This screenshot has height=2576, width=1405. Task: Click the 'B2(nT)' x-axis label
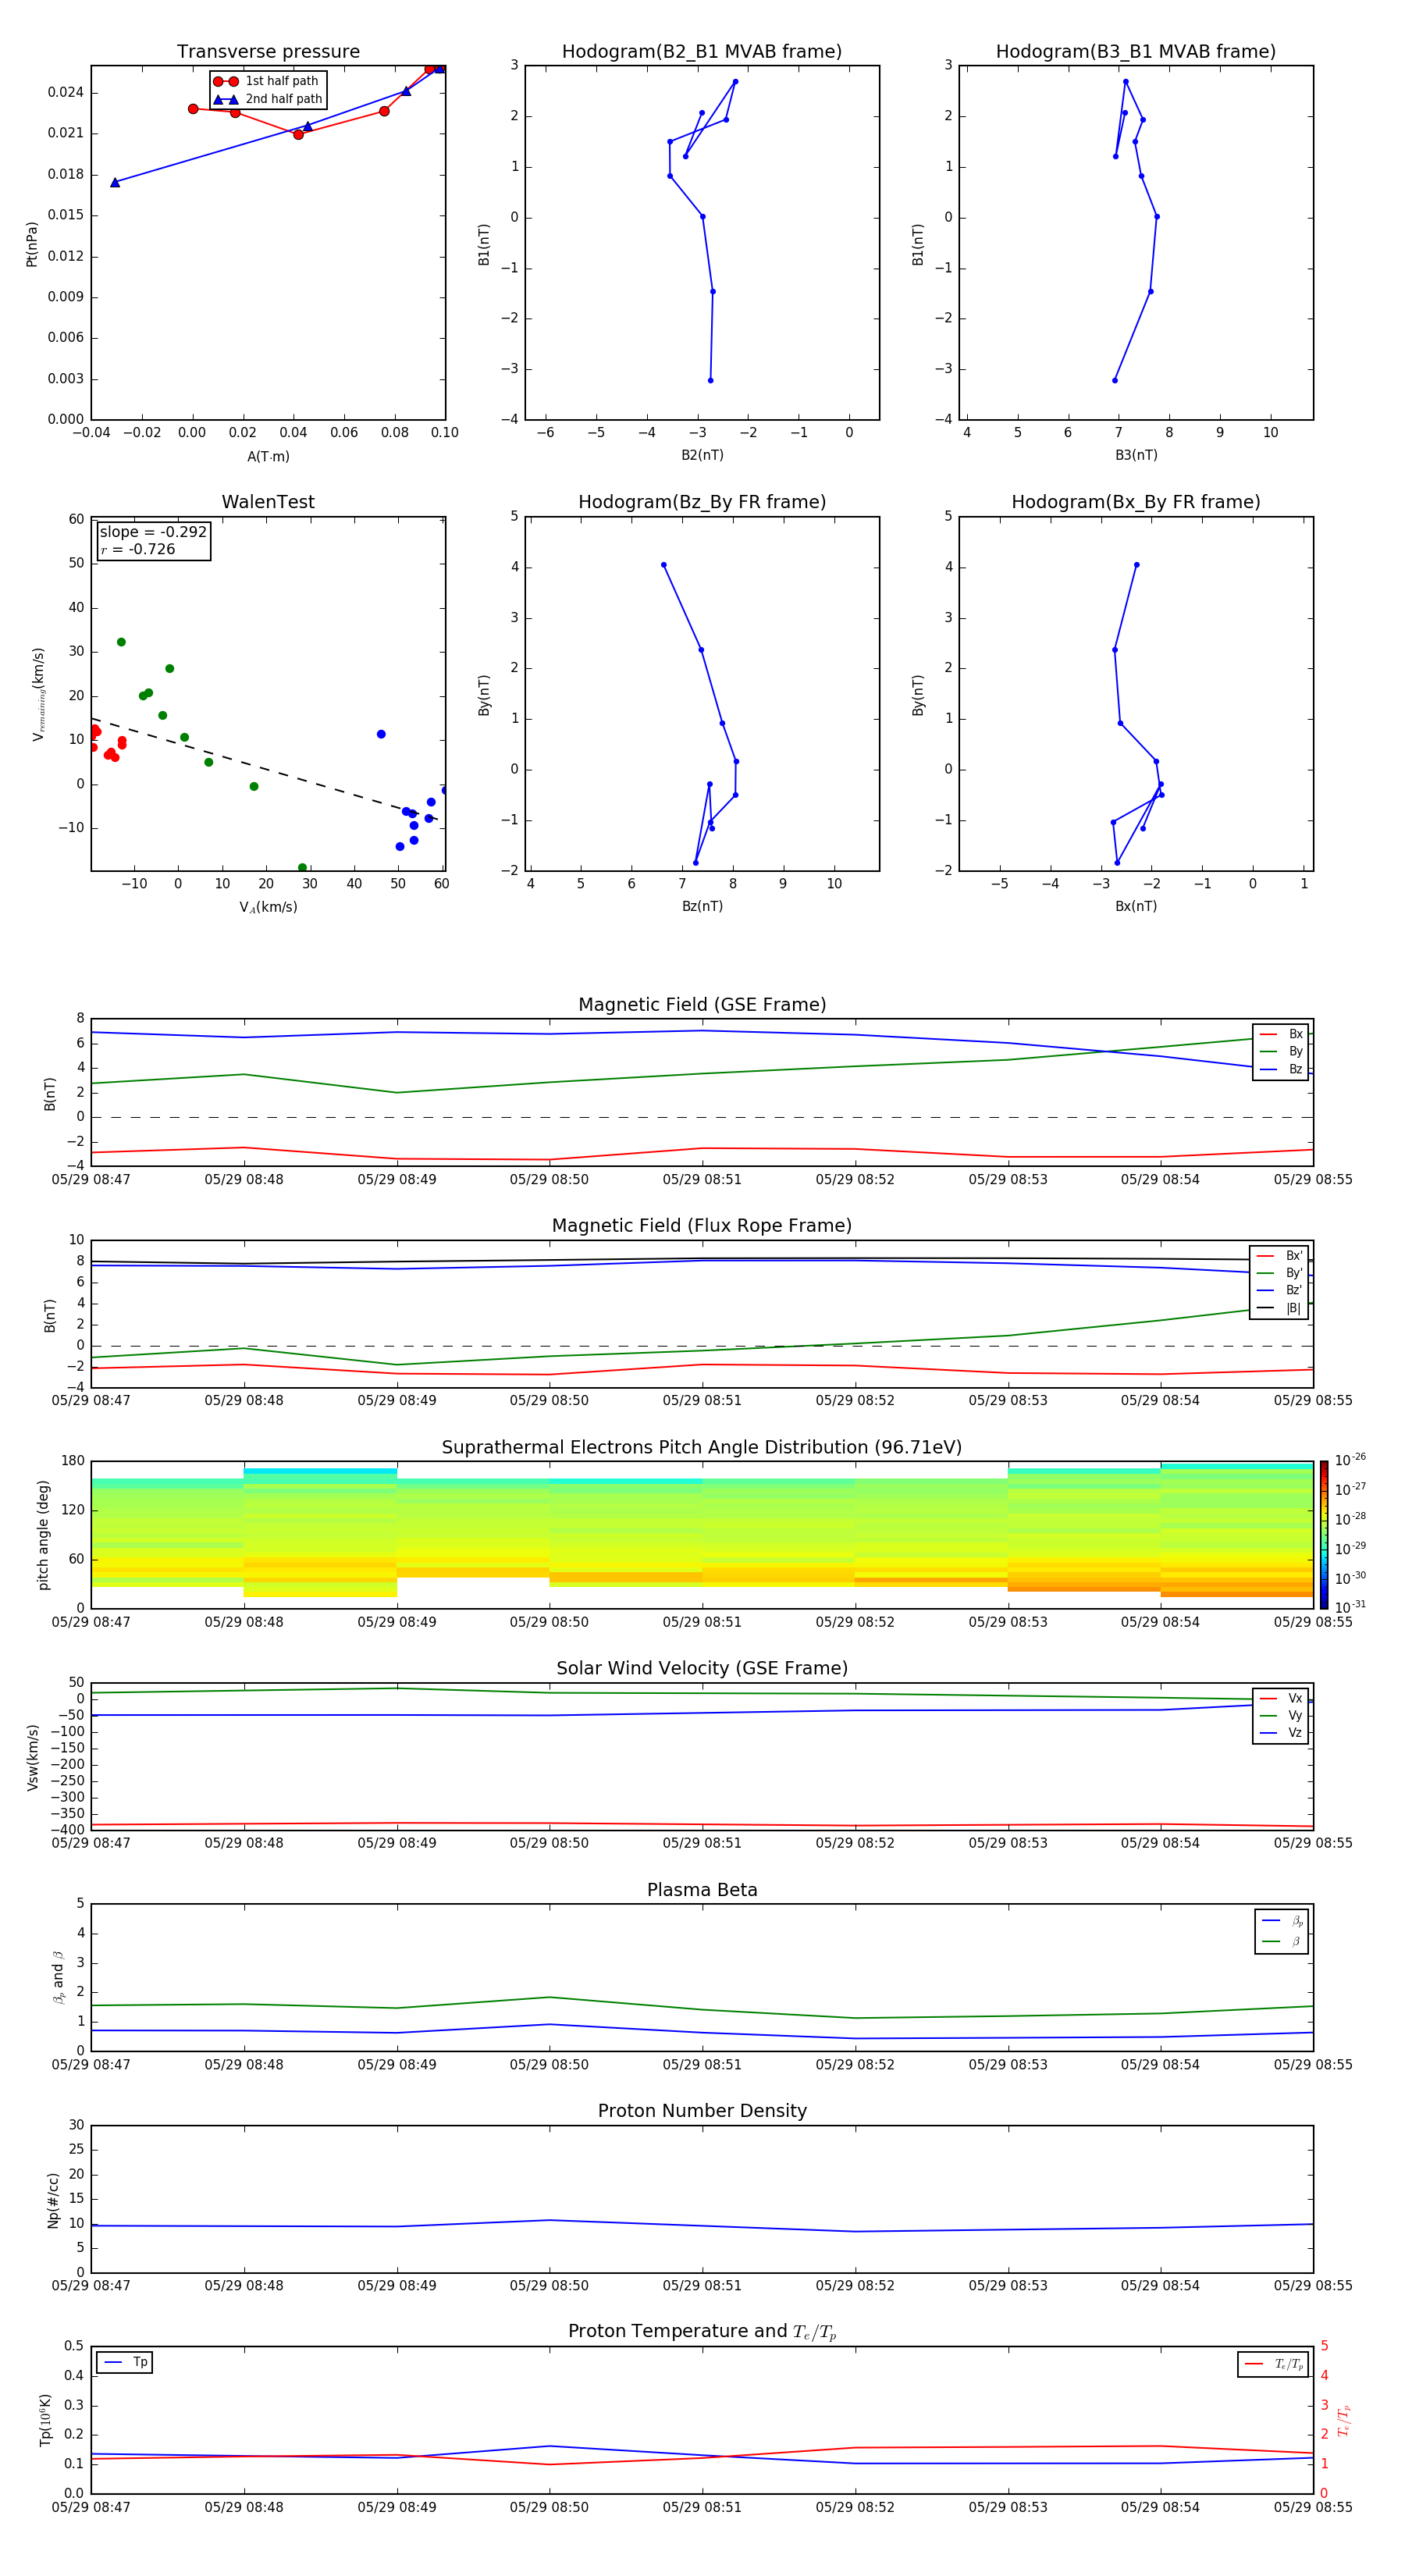pos(702,455)
